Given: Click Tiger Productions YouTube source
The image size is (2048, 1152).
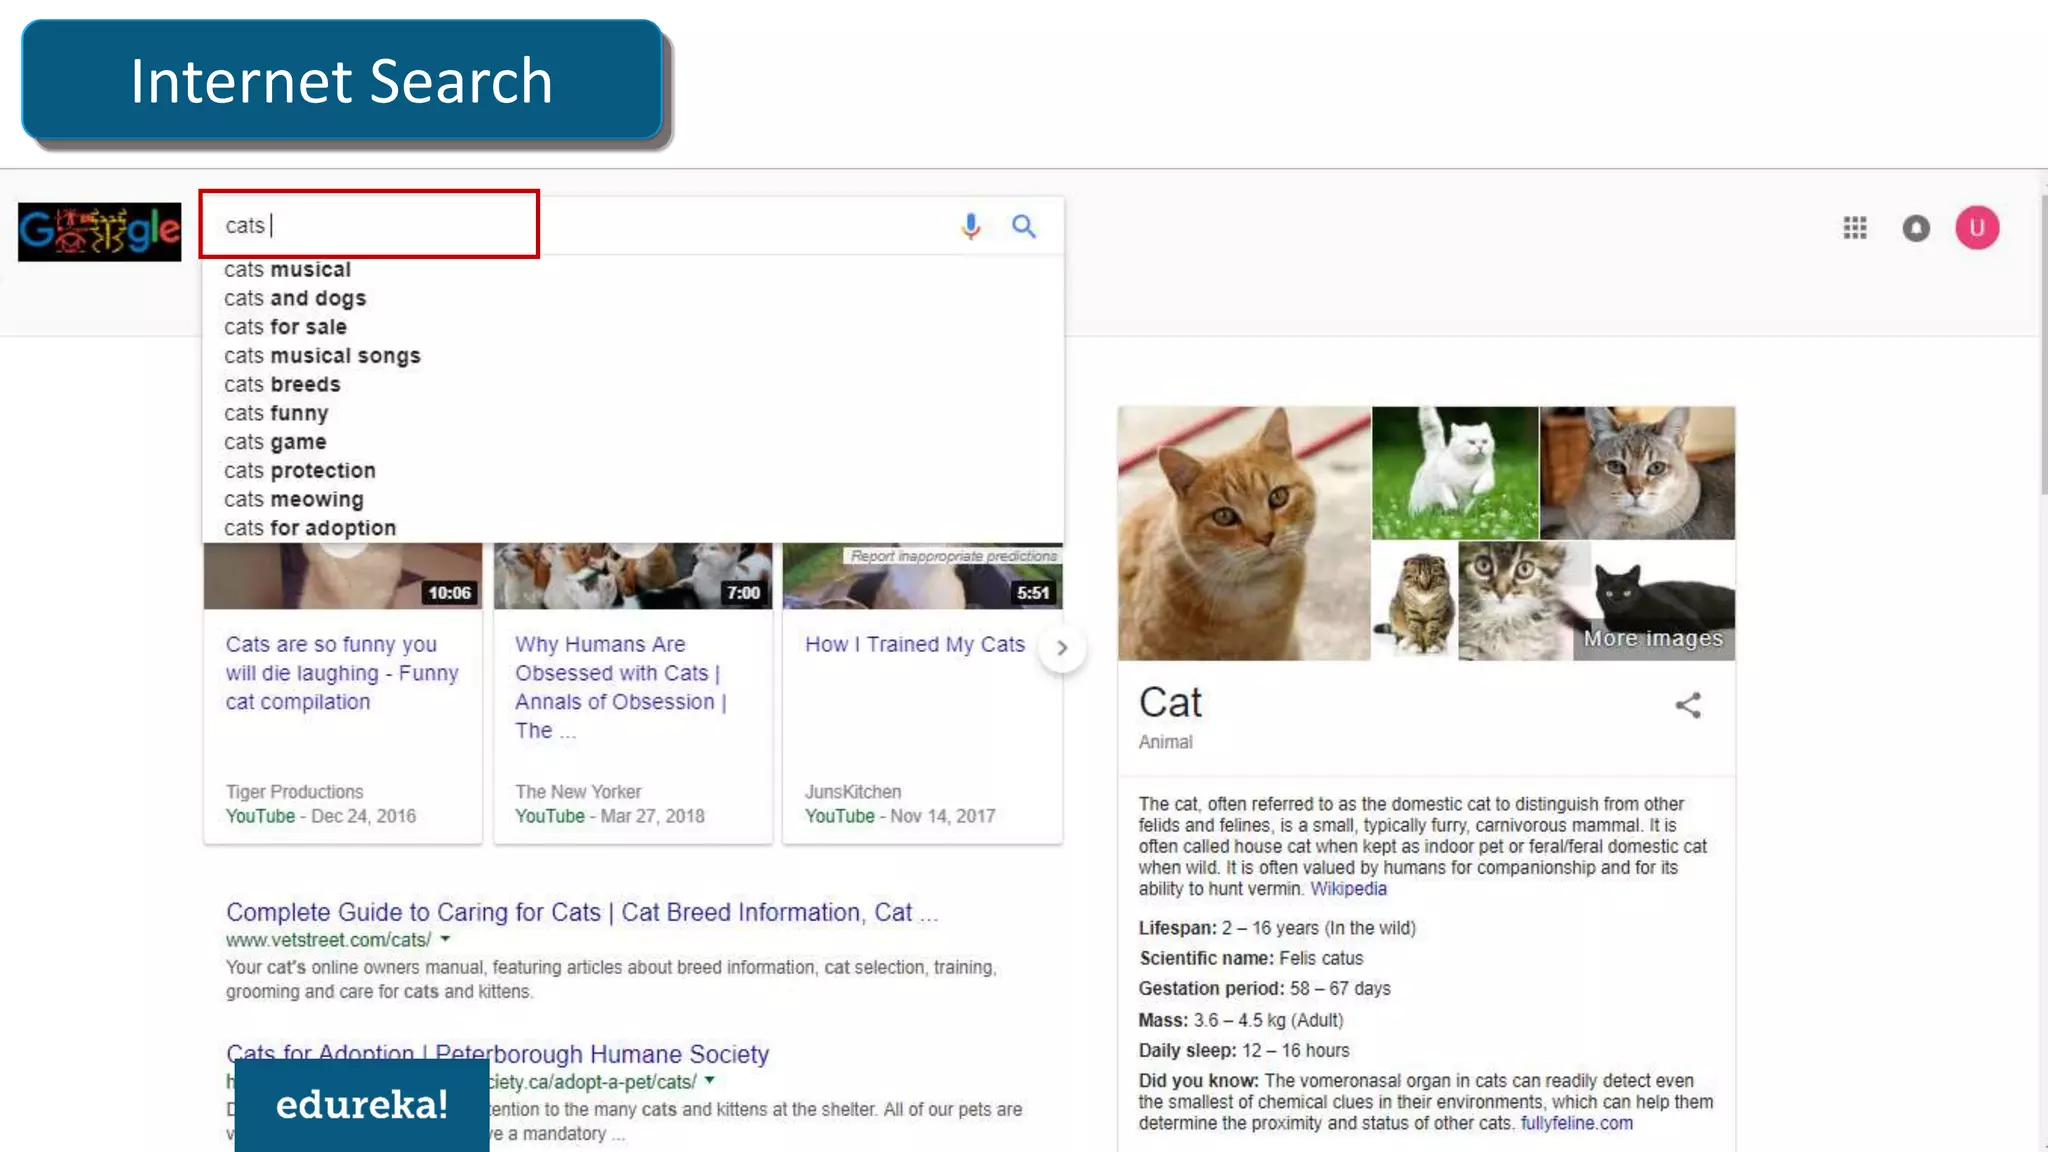Looking at the screenshot, I should tap(320, 804).
